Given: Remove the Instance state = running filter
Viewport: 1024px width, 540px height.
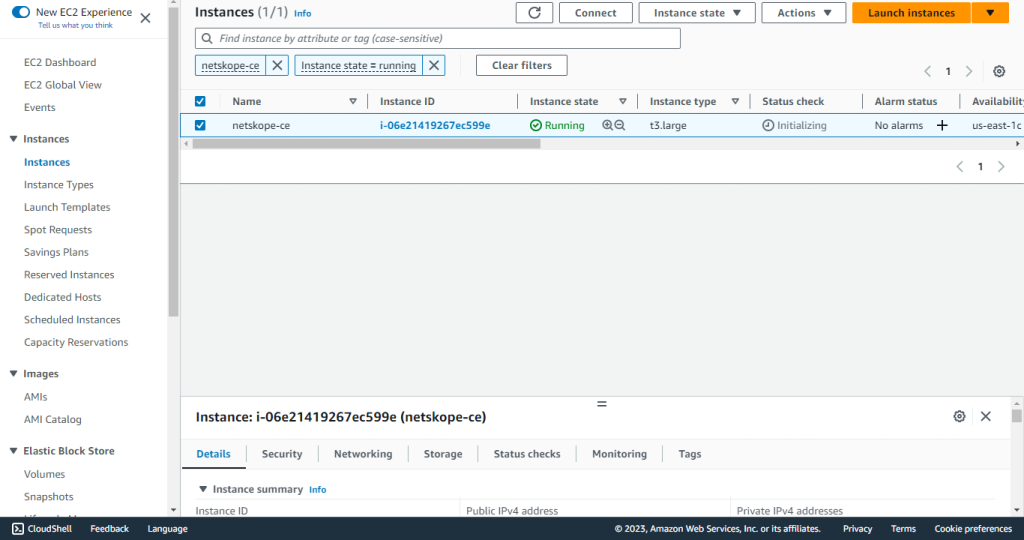Looking at the screenshot, I should 434,65.
